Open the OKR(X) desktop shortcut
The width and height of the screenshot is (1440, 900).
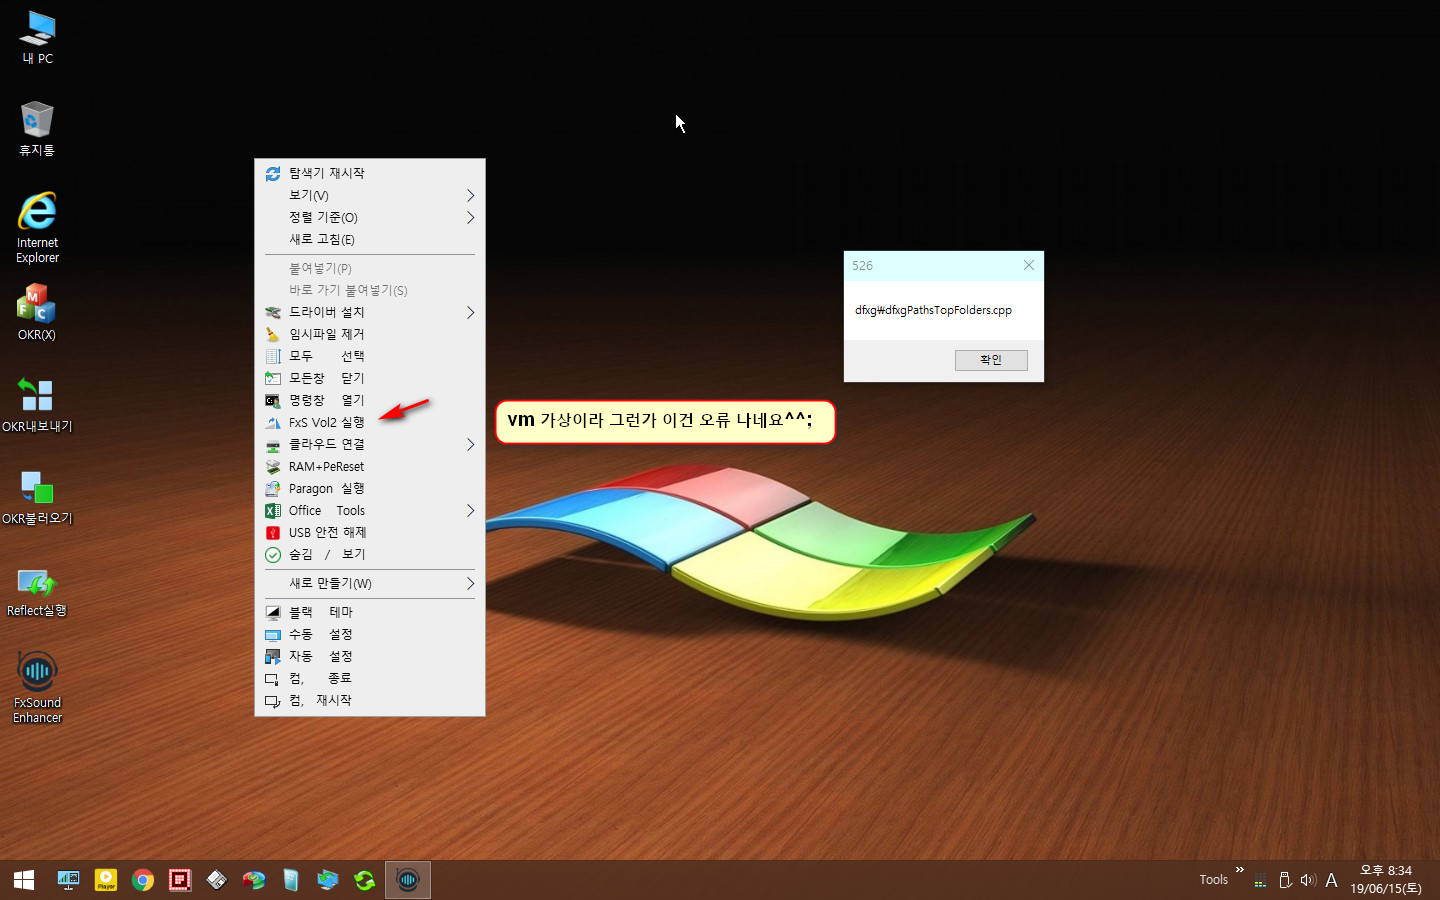click(x=37, y=312)
